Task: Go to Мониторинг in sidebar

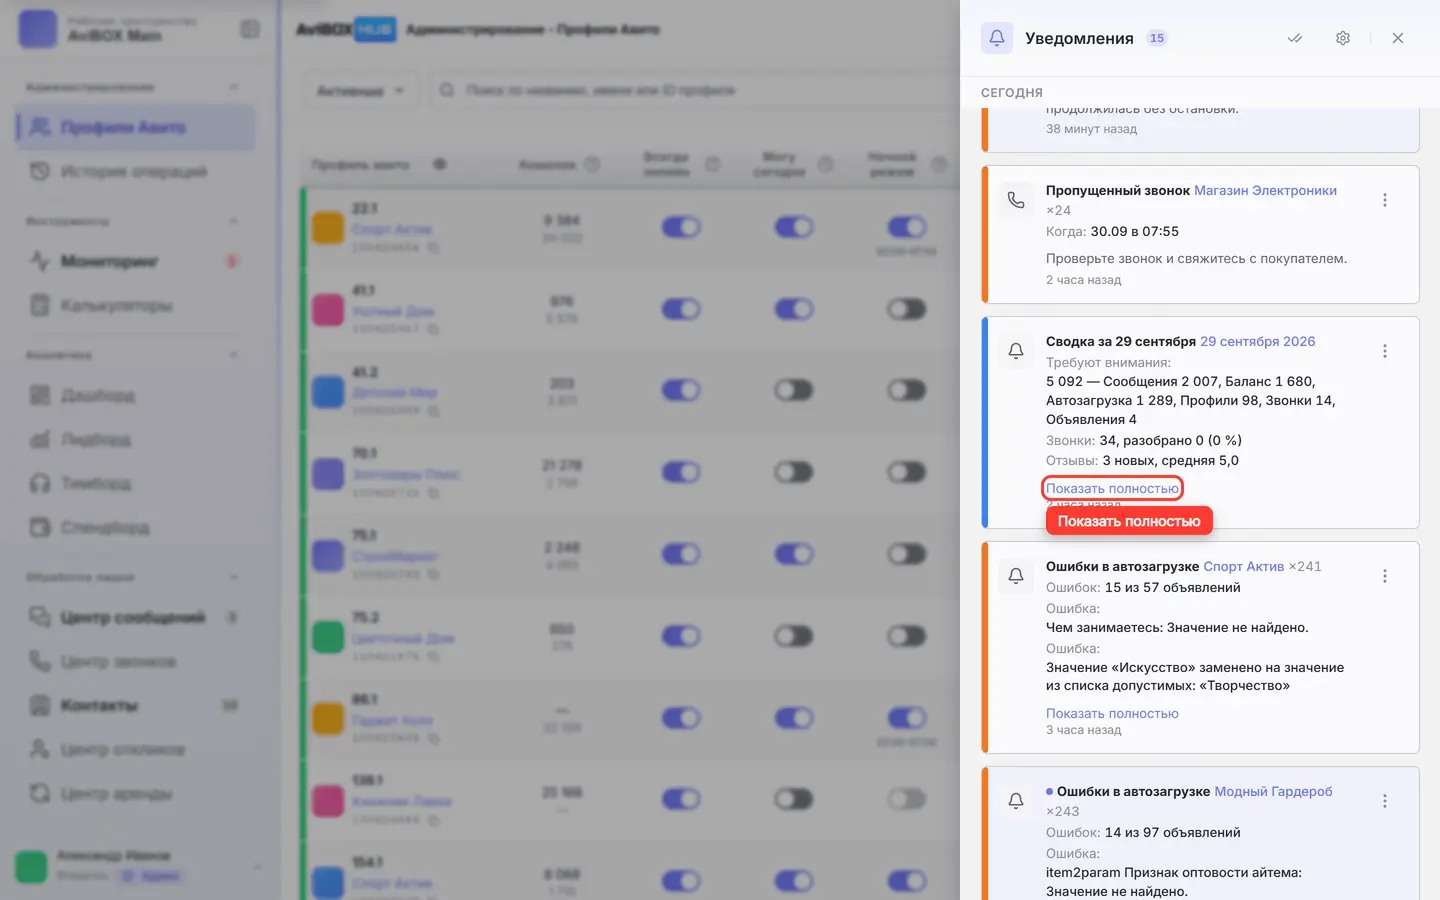Action: [x=135, y=261]
